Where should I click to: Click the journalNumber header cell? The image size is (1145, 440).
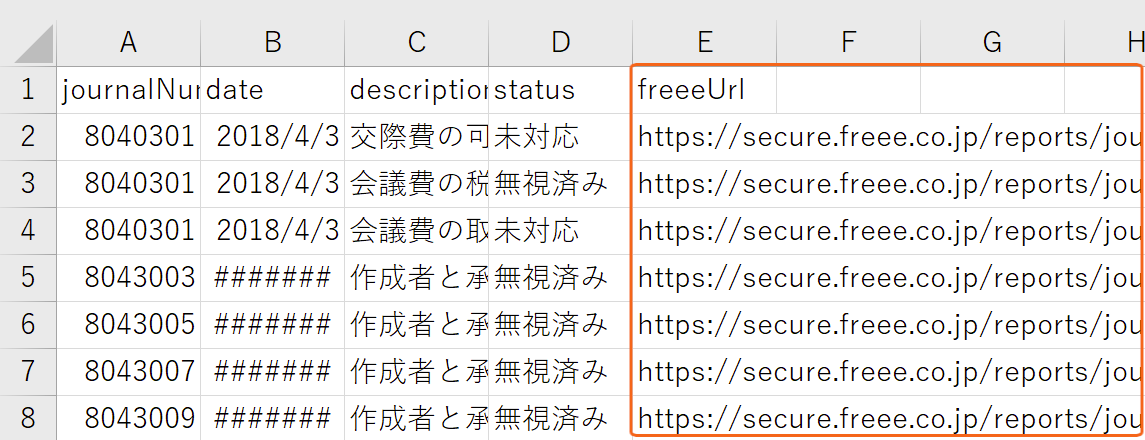click(129, 90)
